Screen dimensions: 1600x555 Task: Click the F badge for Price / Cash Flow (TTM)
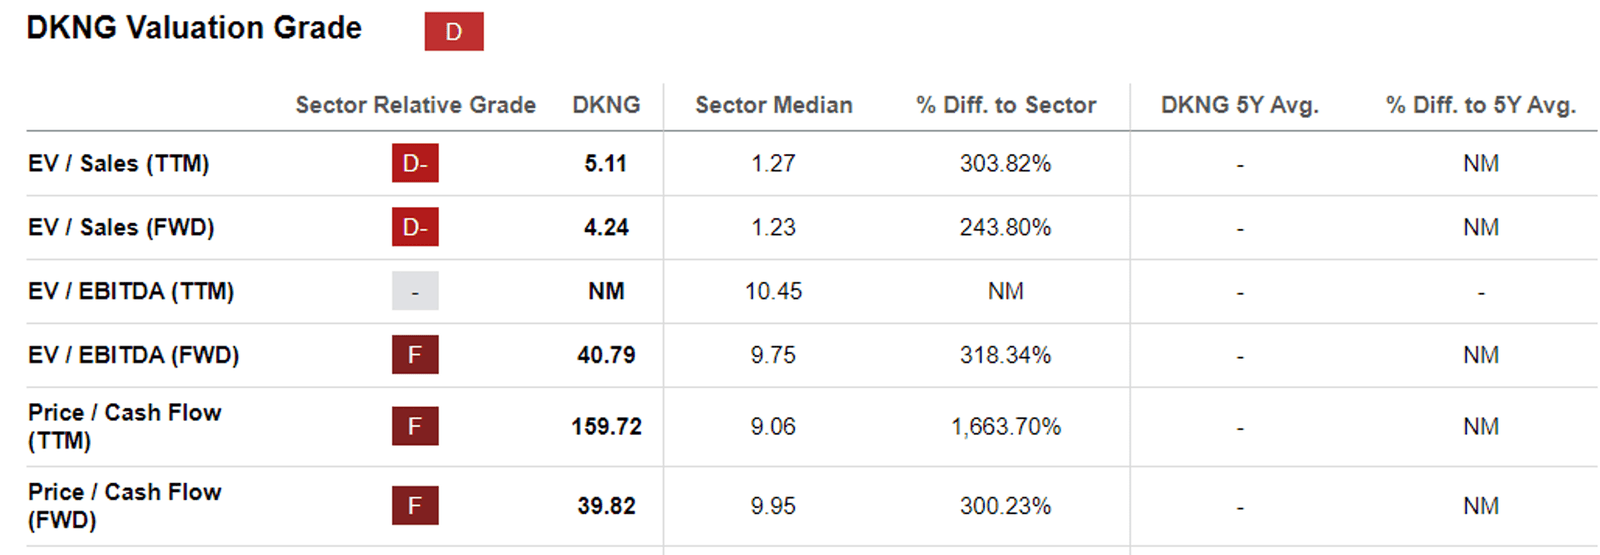tap(415, 427)
